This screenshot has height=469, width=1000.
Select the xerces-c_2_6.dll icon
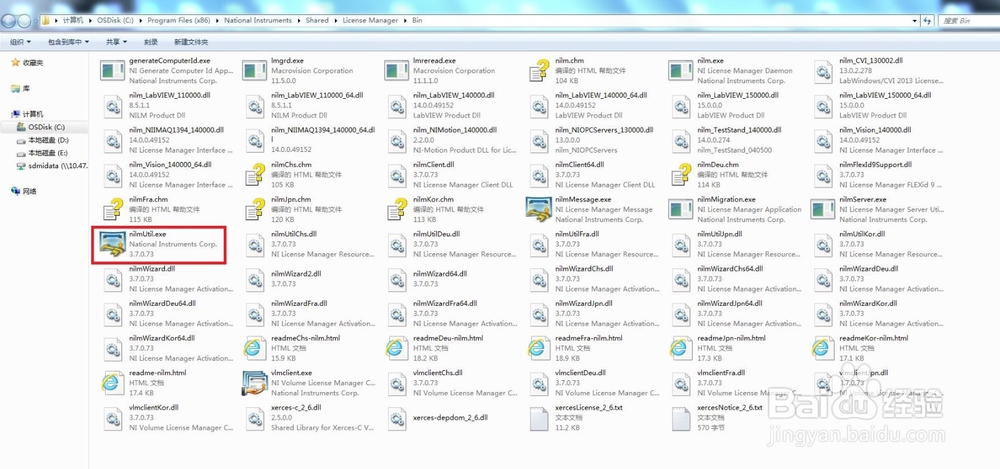click(x=254, y=418)
